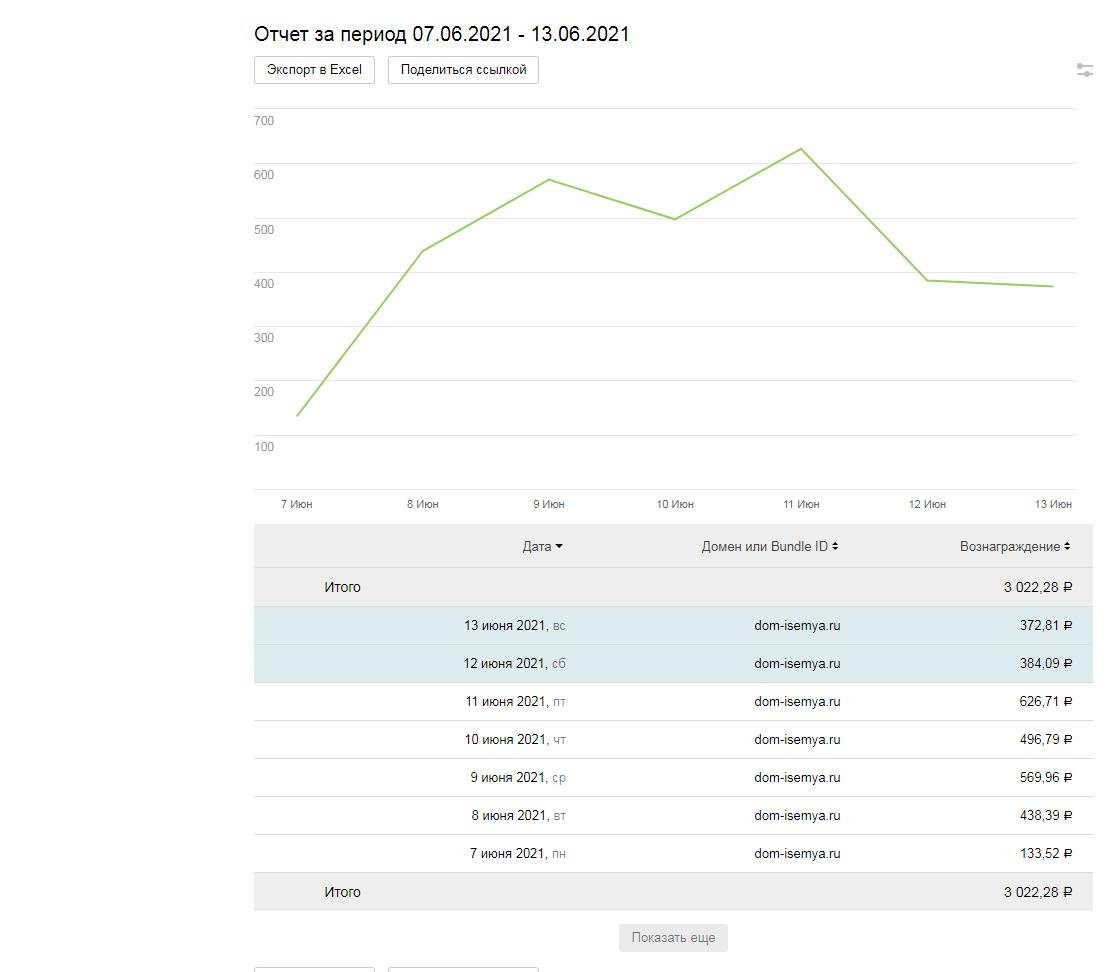Image resolution: width=1113 pixels, height=972 pixels.
Task: Click the 11 июня 2021 date cell
Action: [x=514, y=702]
